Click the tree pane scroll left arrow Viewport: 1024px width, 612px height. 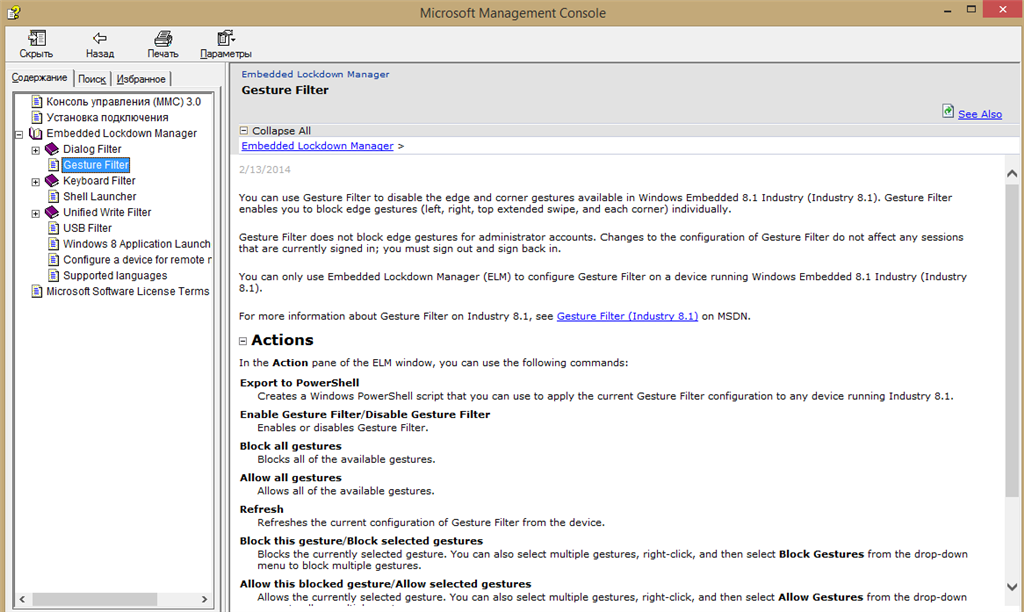22,599
